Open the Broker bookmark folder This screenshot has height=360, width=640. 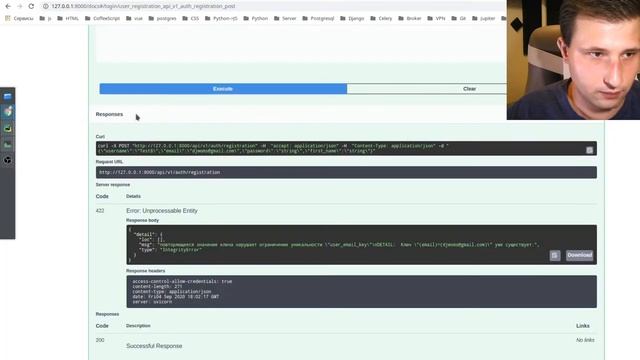tap(409, 18)
